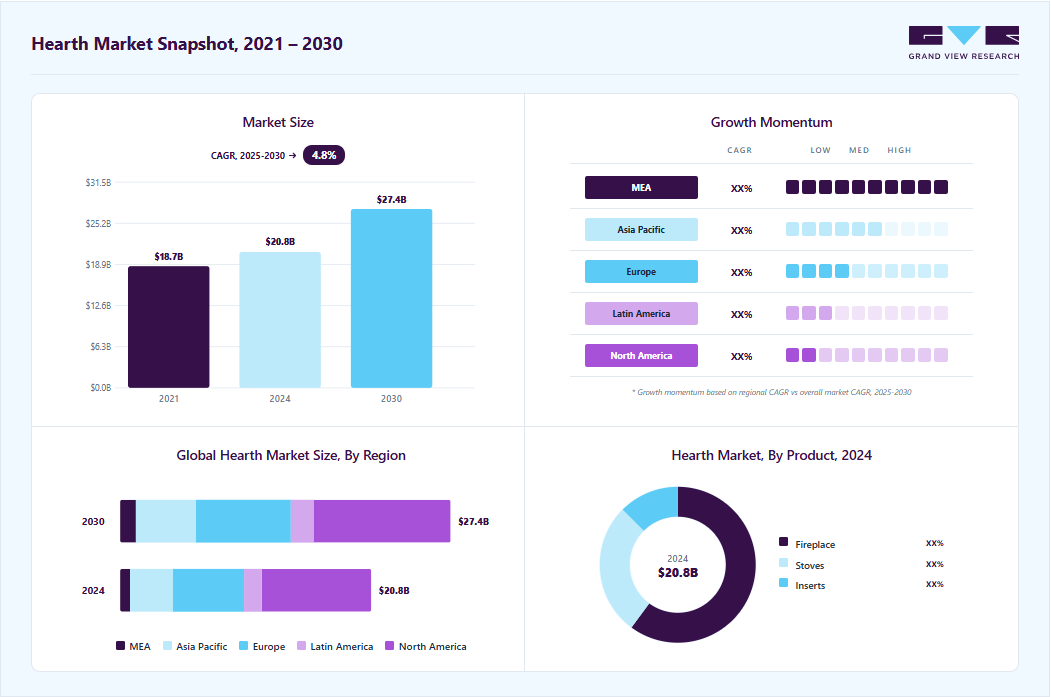Select the 2021 market size bar
The image size is (1051, 697).
tap(169, 327)
